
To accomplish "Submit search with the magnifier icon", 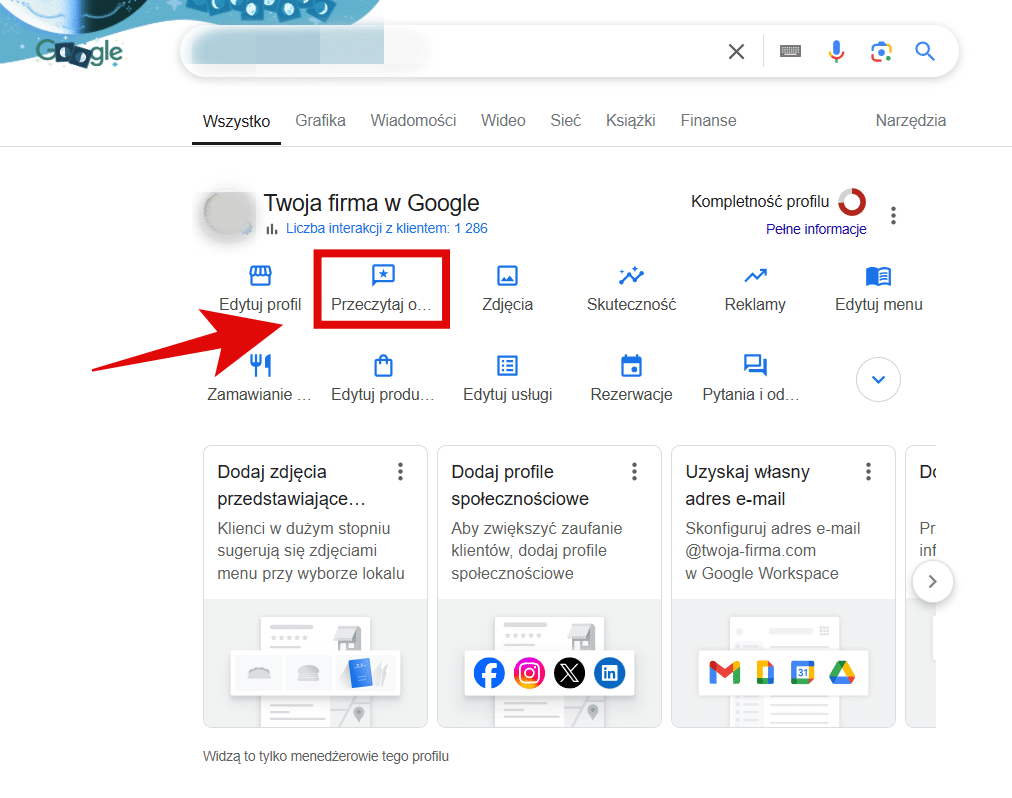I will 925,51.
